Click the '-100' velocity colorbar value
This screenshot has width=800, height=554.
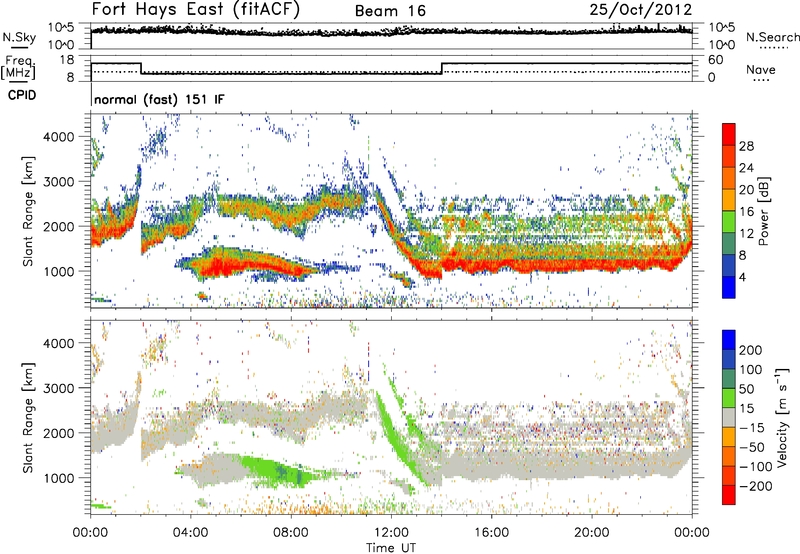tap(756, 467)
